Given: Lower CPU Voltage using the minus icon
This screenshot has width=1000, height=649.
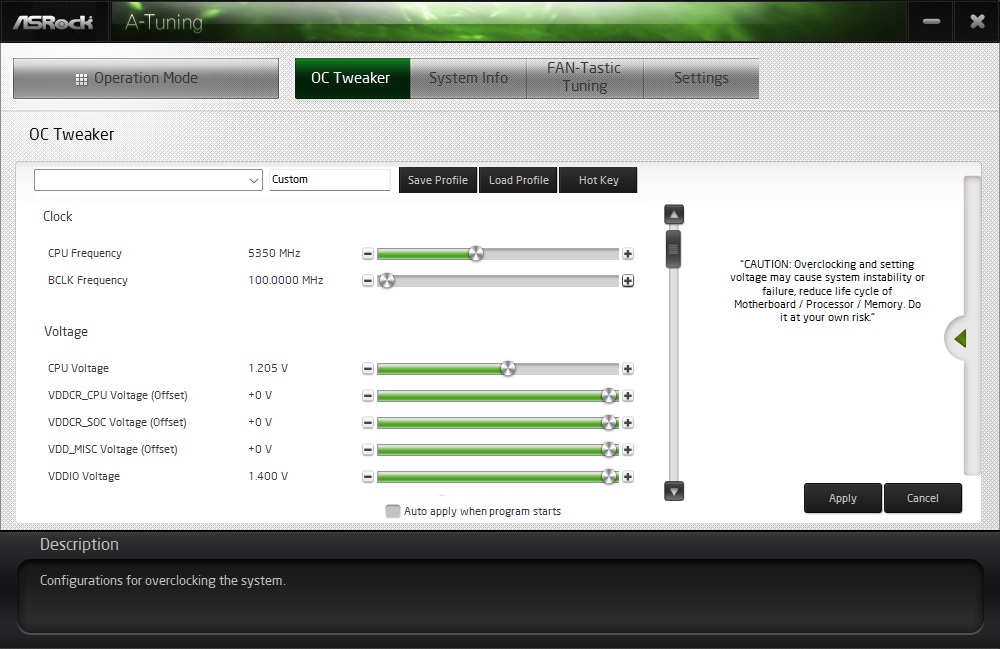Looking at the screenshot, I should tap(367, 368).
